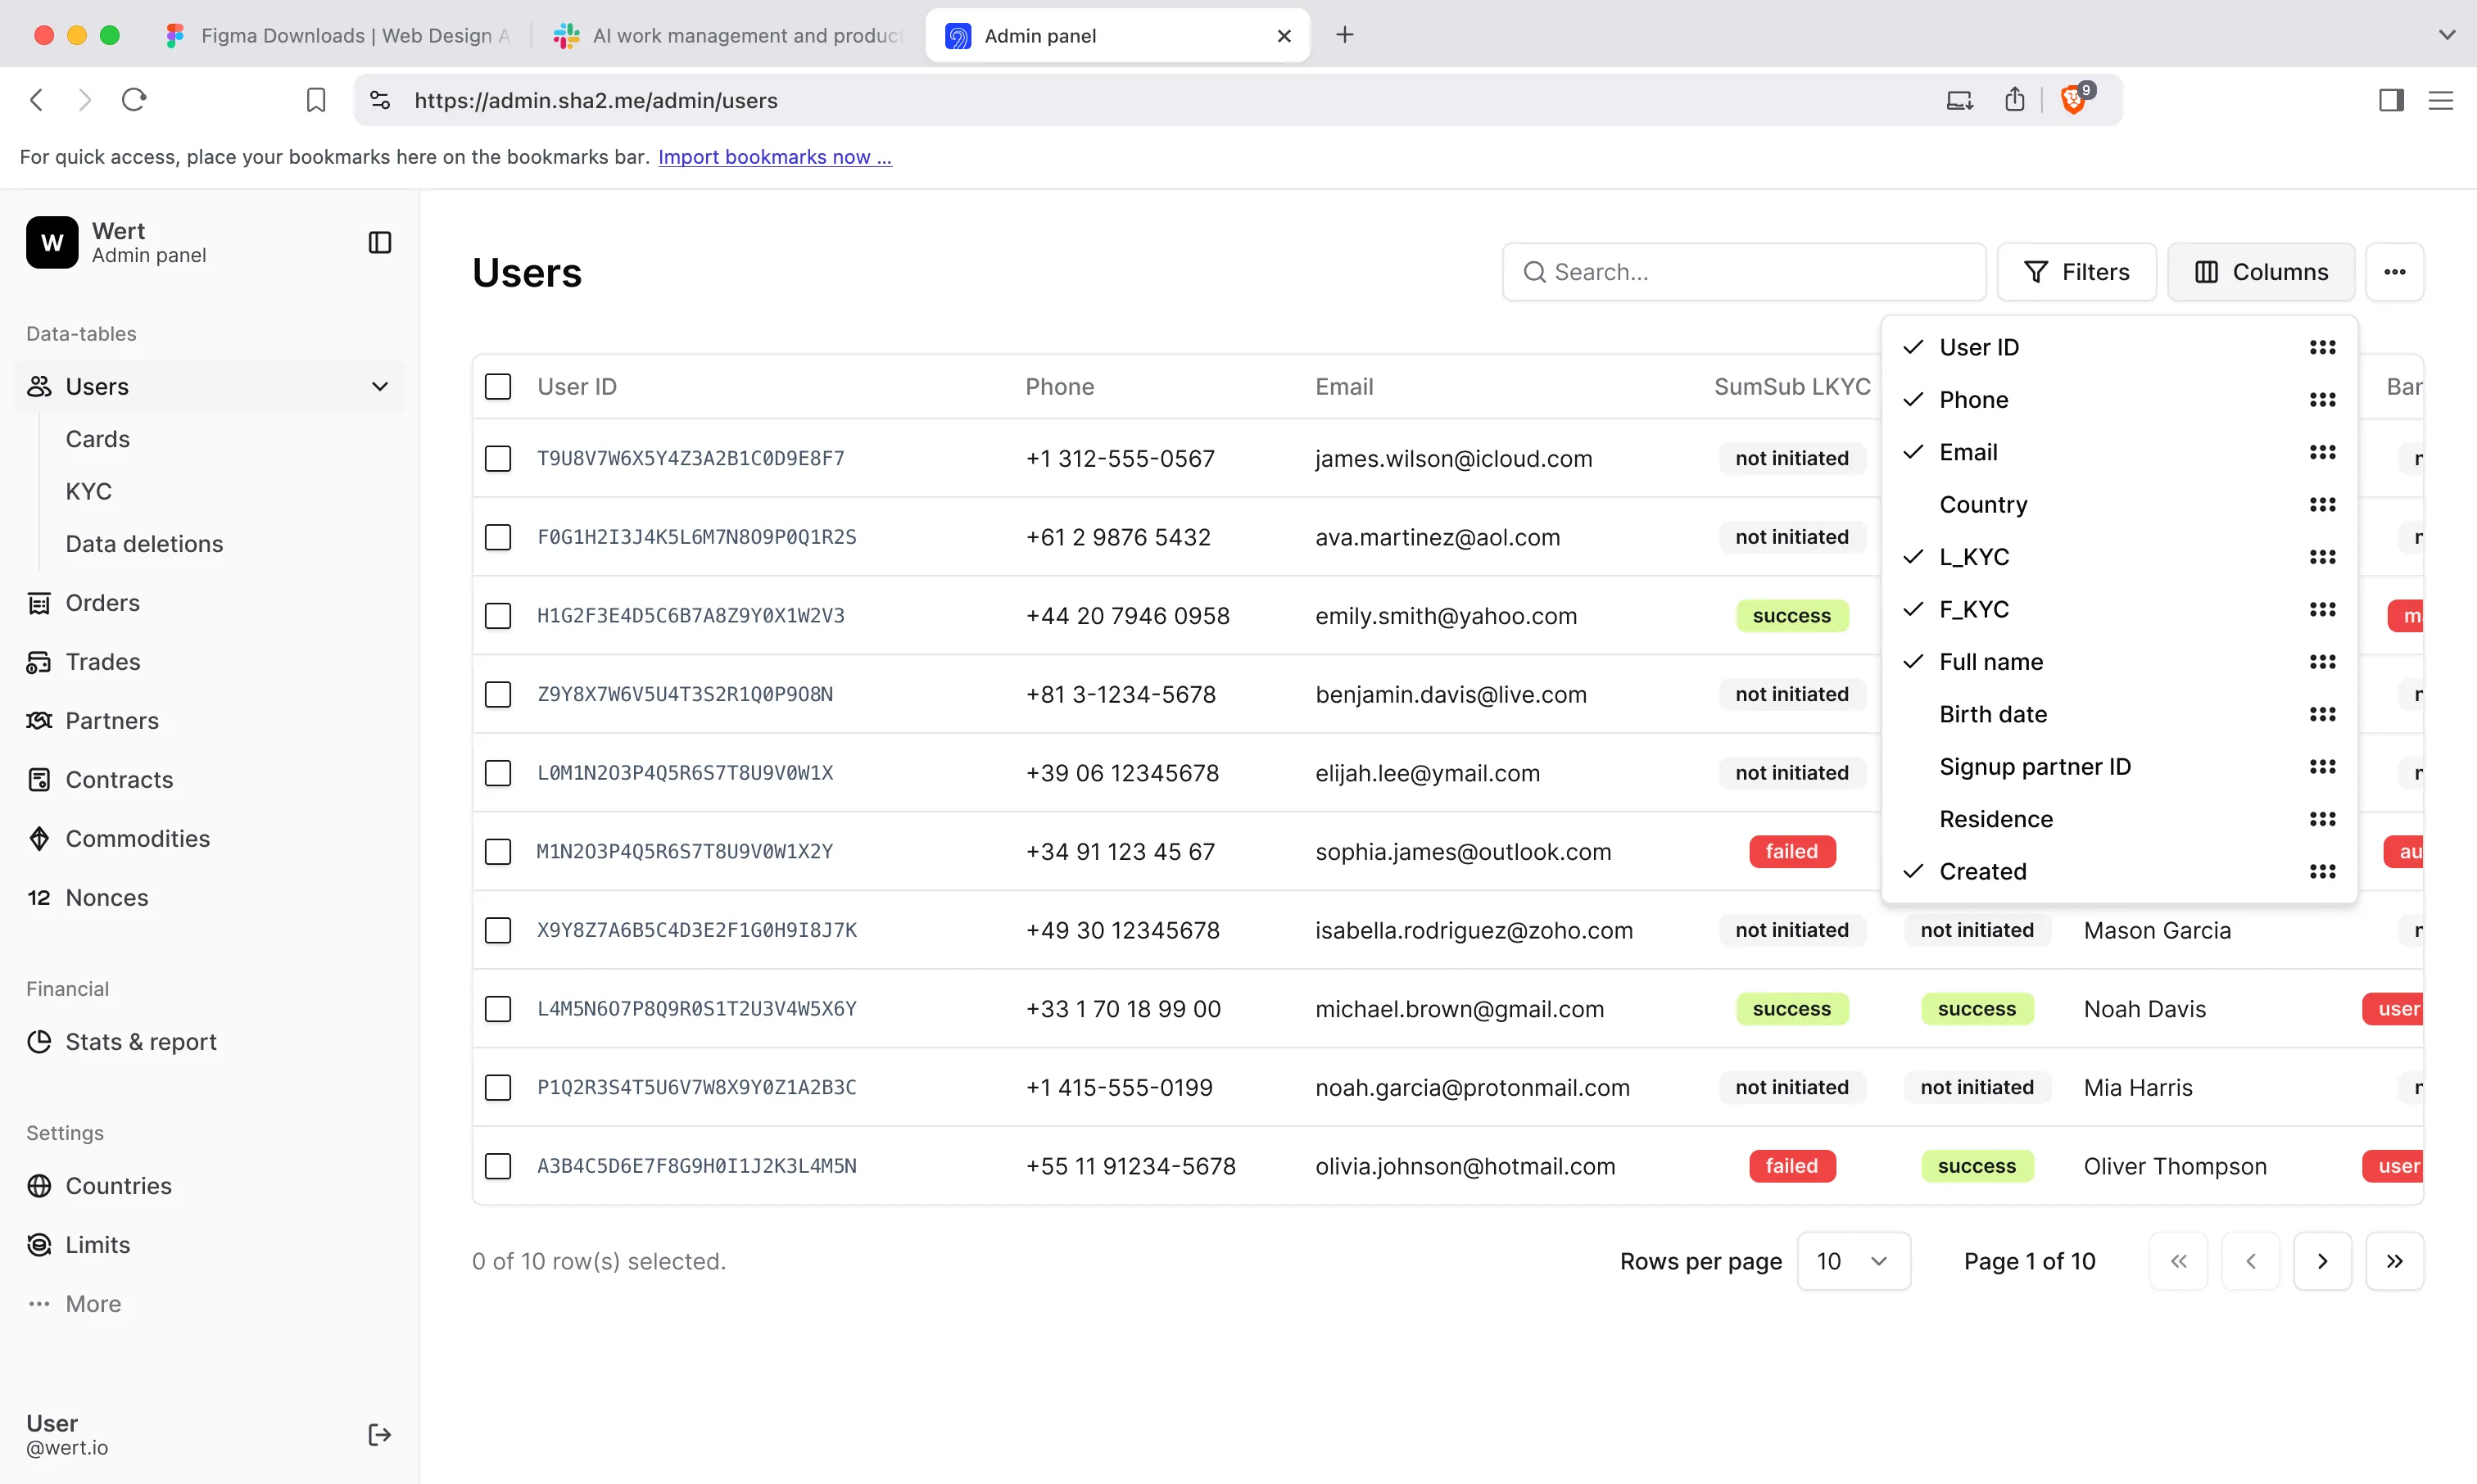
Task: Select the Users sidebar icon
Action: (39, 386)
